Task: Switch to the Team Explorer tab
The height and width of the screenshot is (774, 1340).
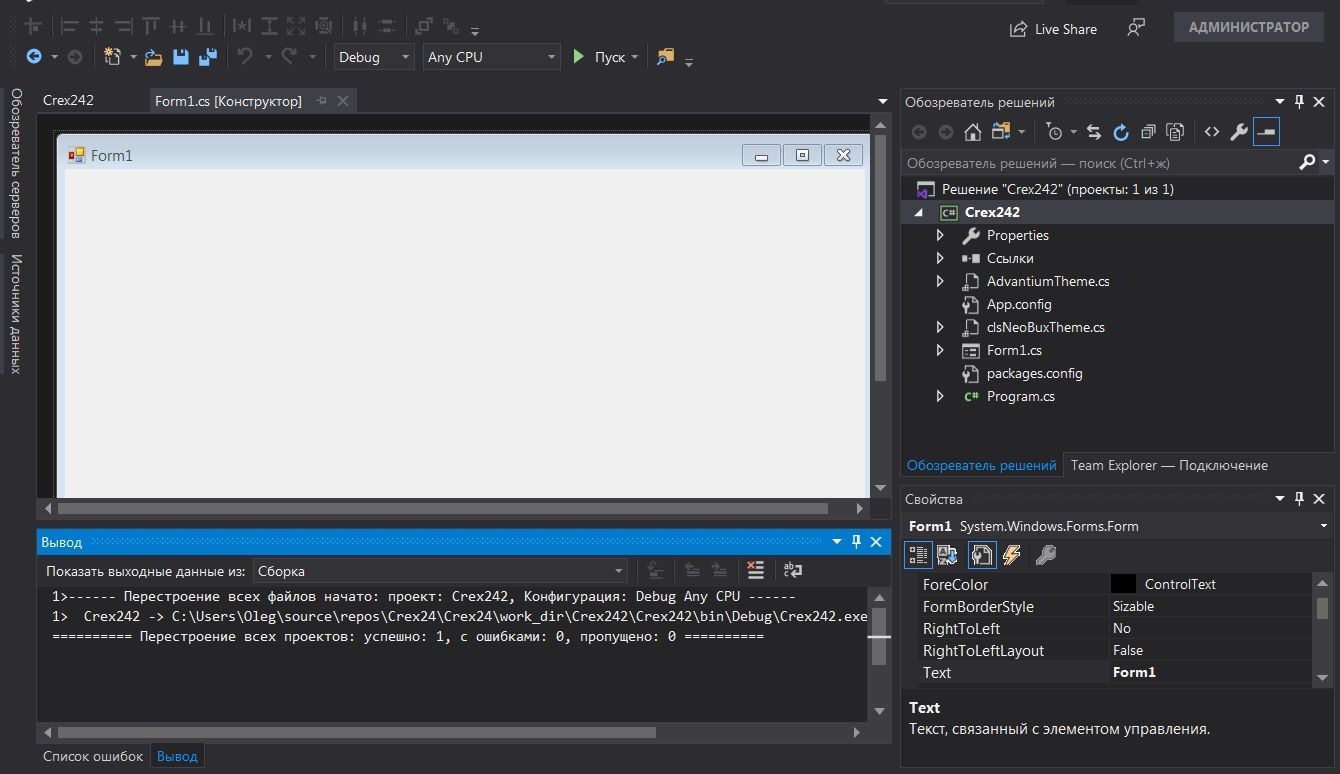Action: coord(1168,465)
